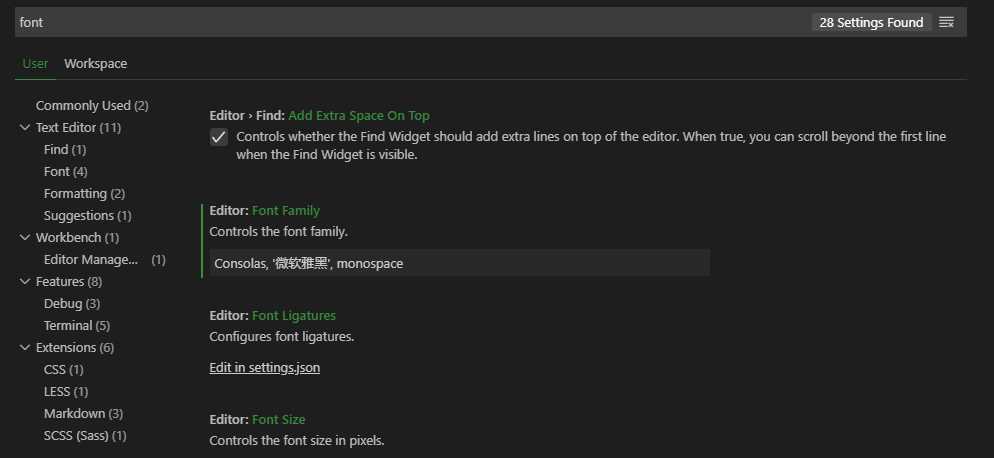Open Edit in settings.json link
This screenshot has width=994, height=458.
click(264, 368)
